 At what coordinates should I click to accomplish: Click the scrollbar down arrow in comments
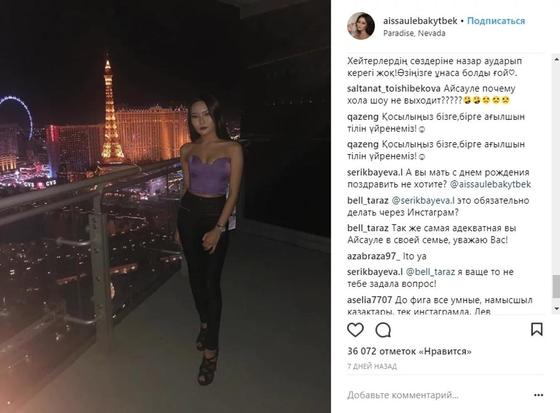(x=556, y=308)
